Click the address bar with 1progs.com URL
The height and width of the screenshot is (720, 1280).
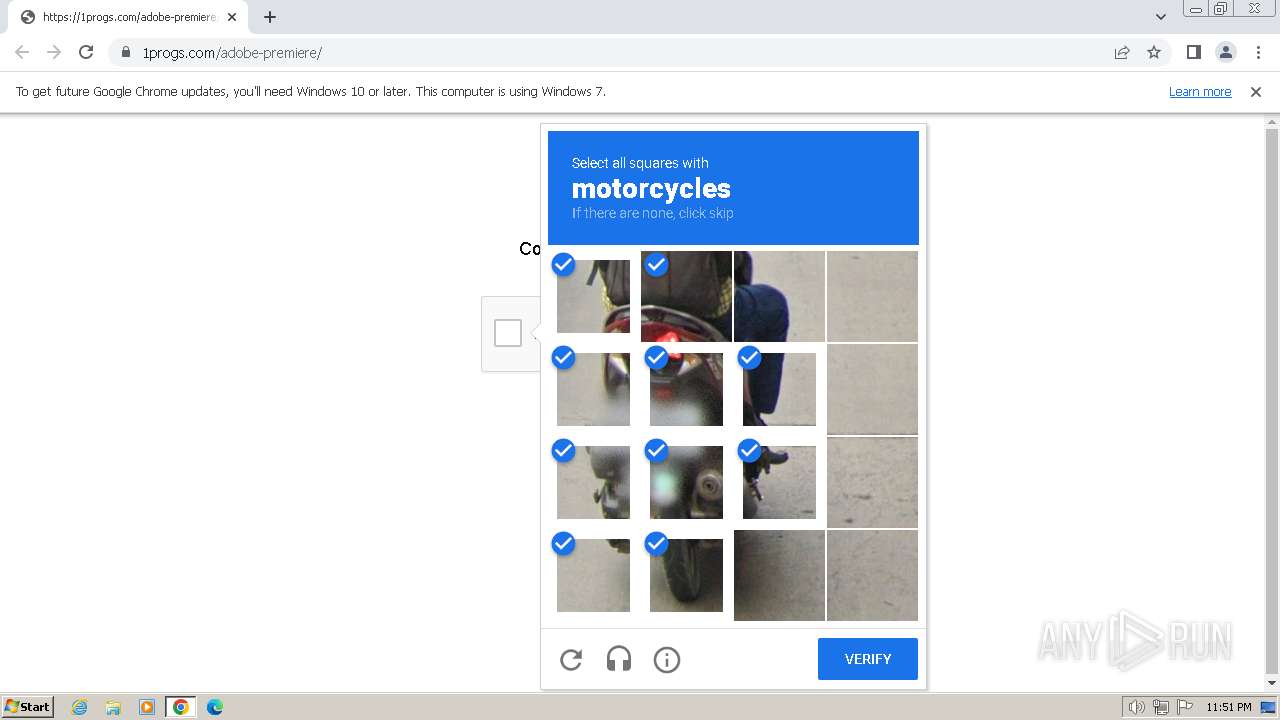610,52
